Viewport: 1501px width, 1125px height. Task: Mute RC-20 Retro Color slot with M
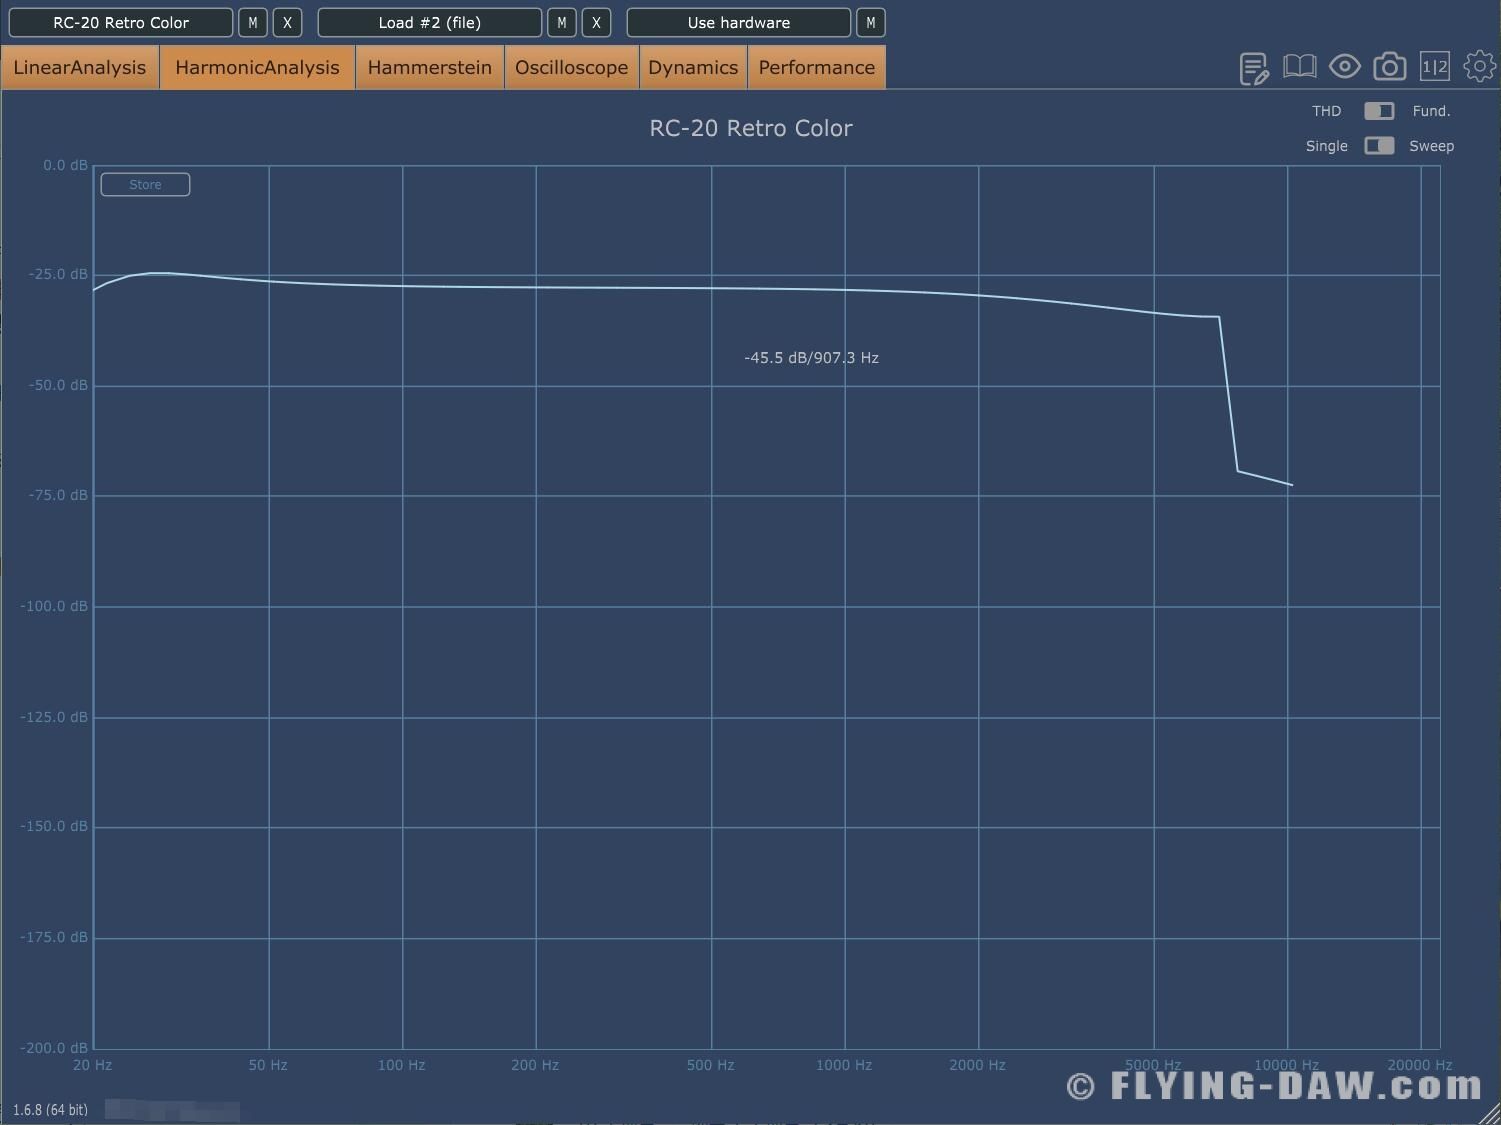[x=253, y=22]
